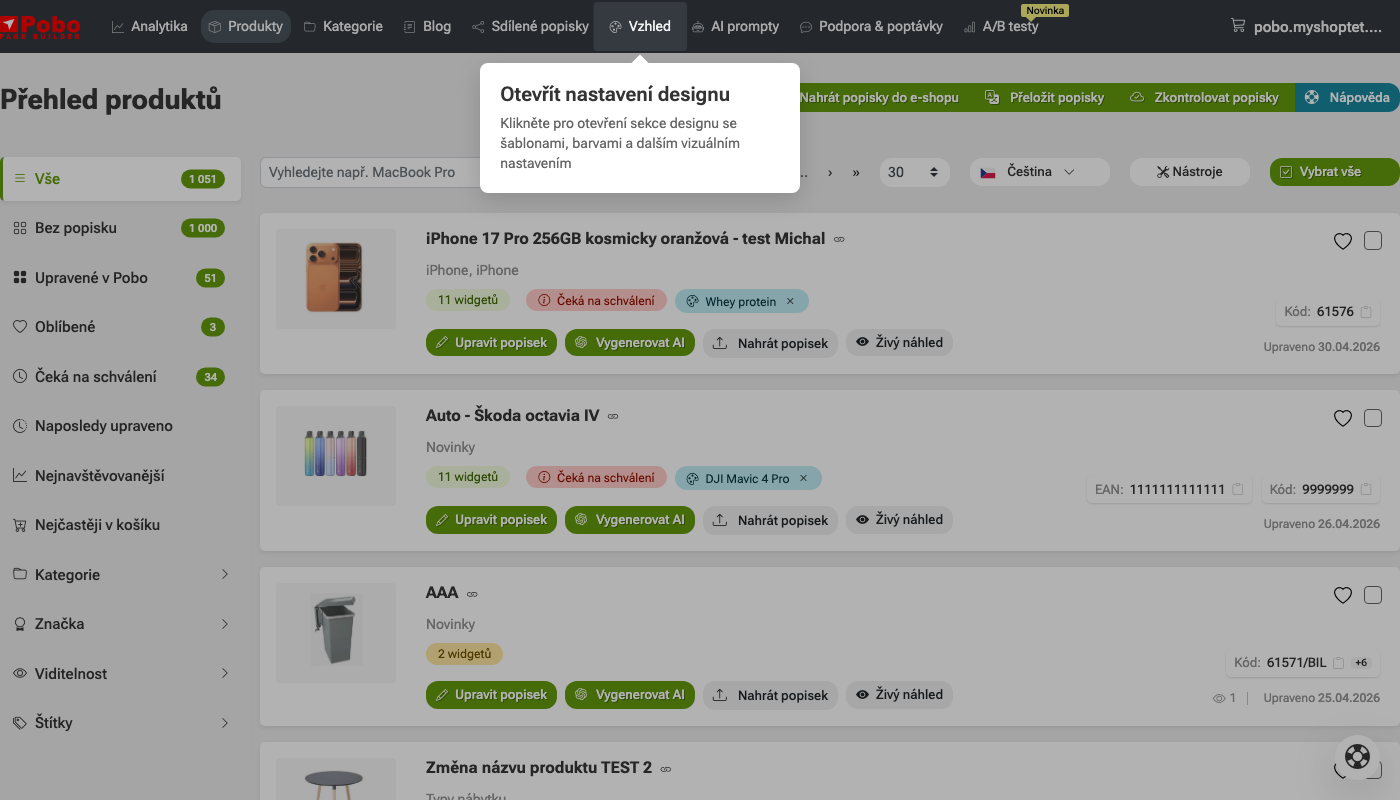The width and height of the screenshot is (1400, 800).
Task: Open Sdílené popisky
Action: (x=530, y=27)
